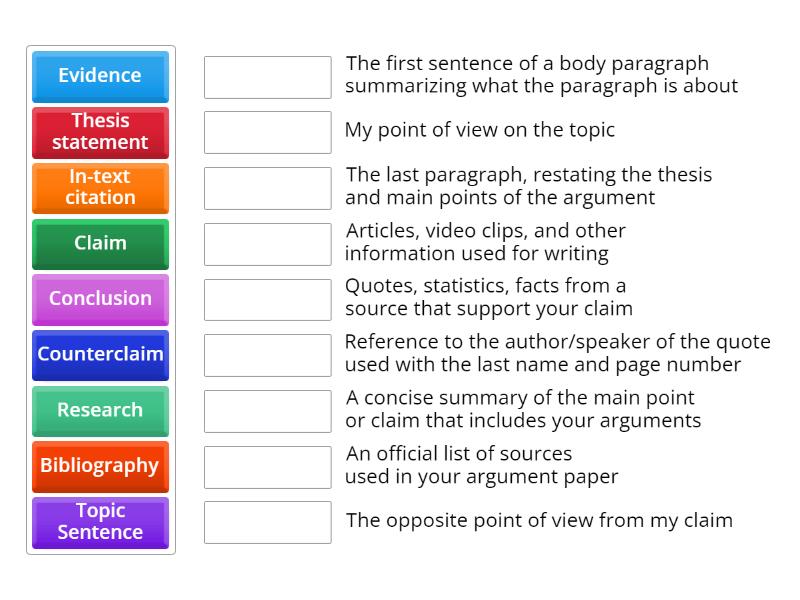Click the answer box near 'Articles, video clips' text
The image size is (800, 600).
pyautogui.click(x=266, y=243)
